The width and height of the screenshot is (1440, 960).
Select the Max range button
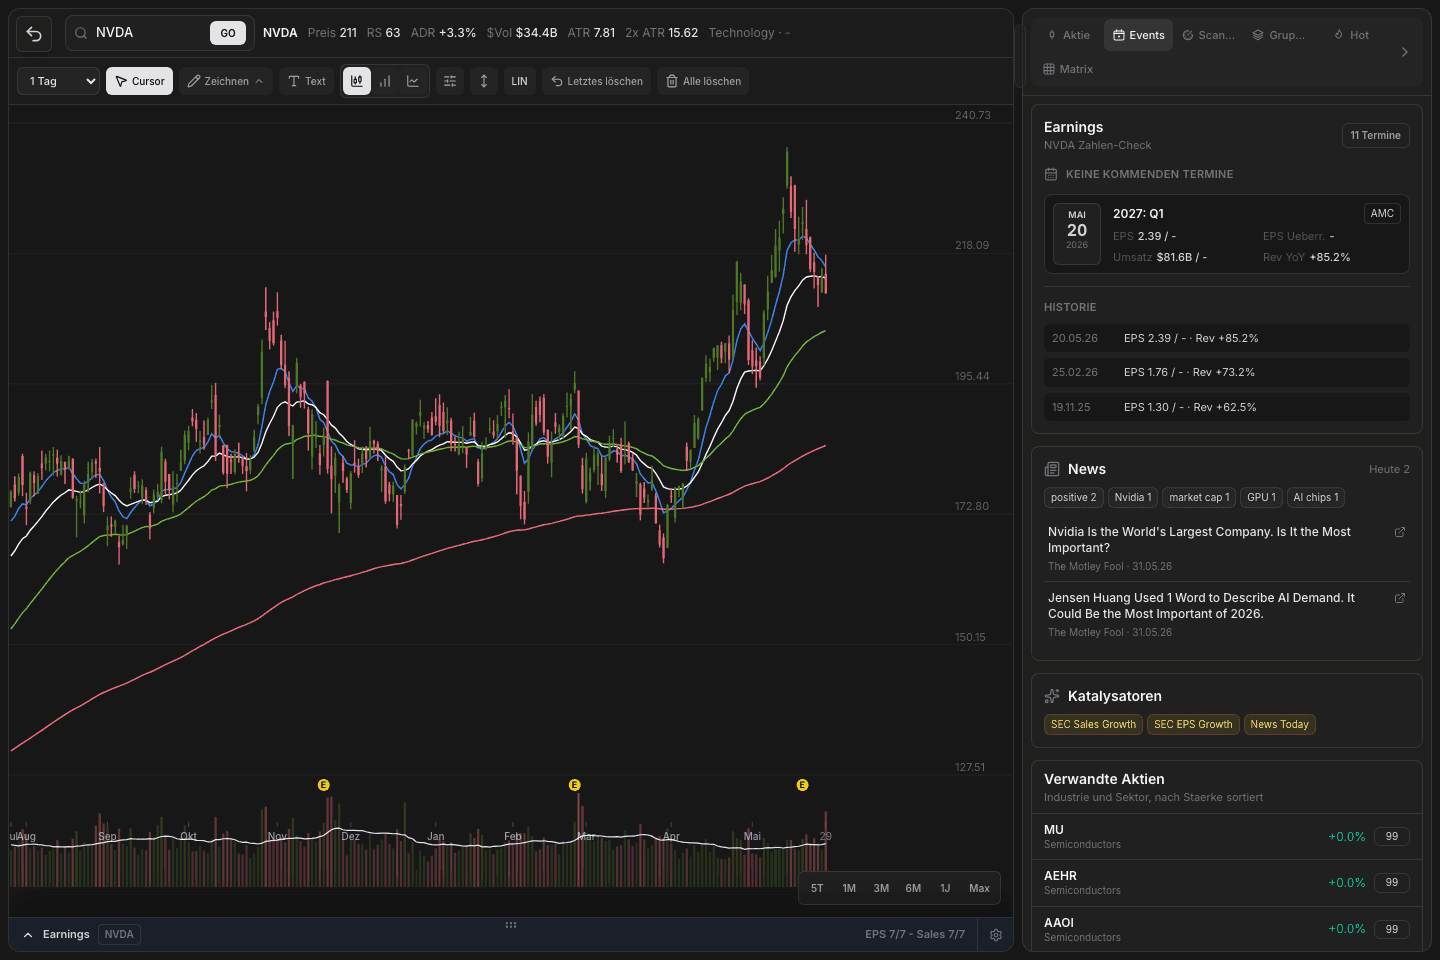click(x=979, y=888)
